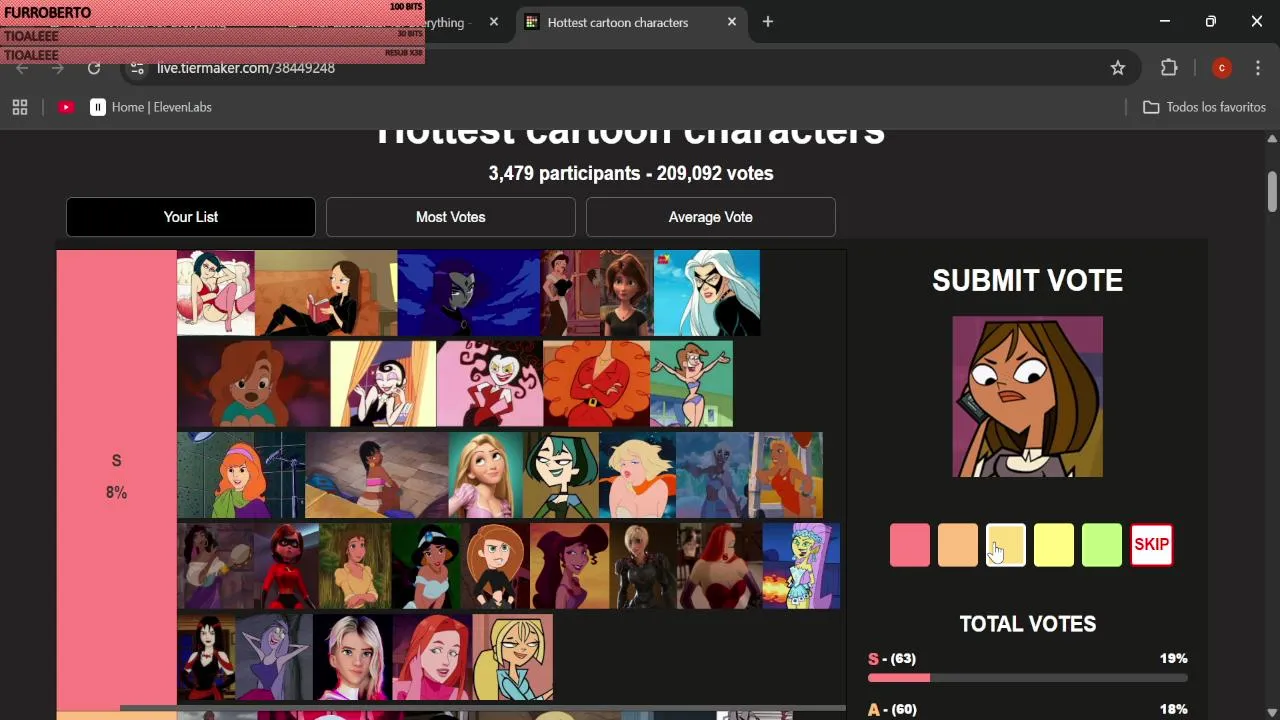Viewport: 1280px width, 720px height.
Task: Select the Jessica Rabbit thumbnail
Action: click(719, 566)
